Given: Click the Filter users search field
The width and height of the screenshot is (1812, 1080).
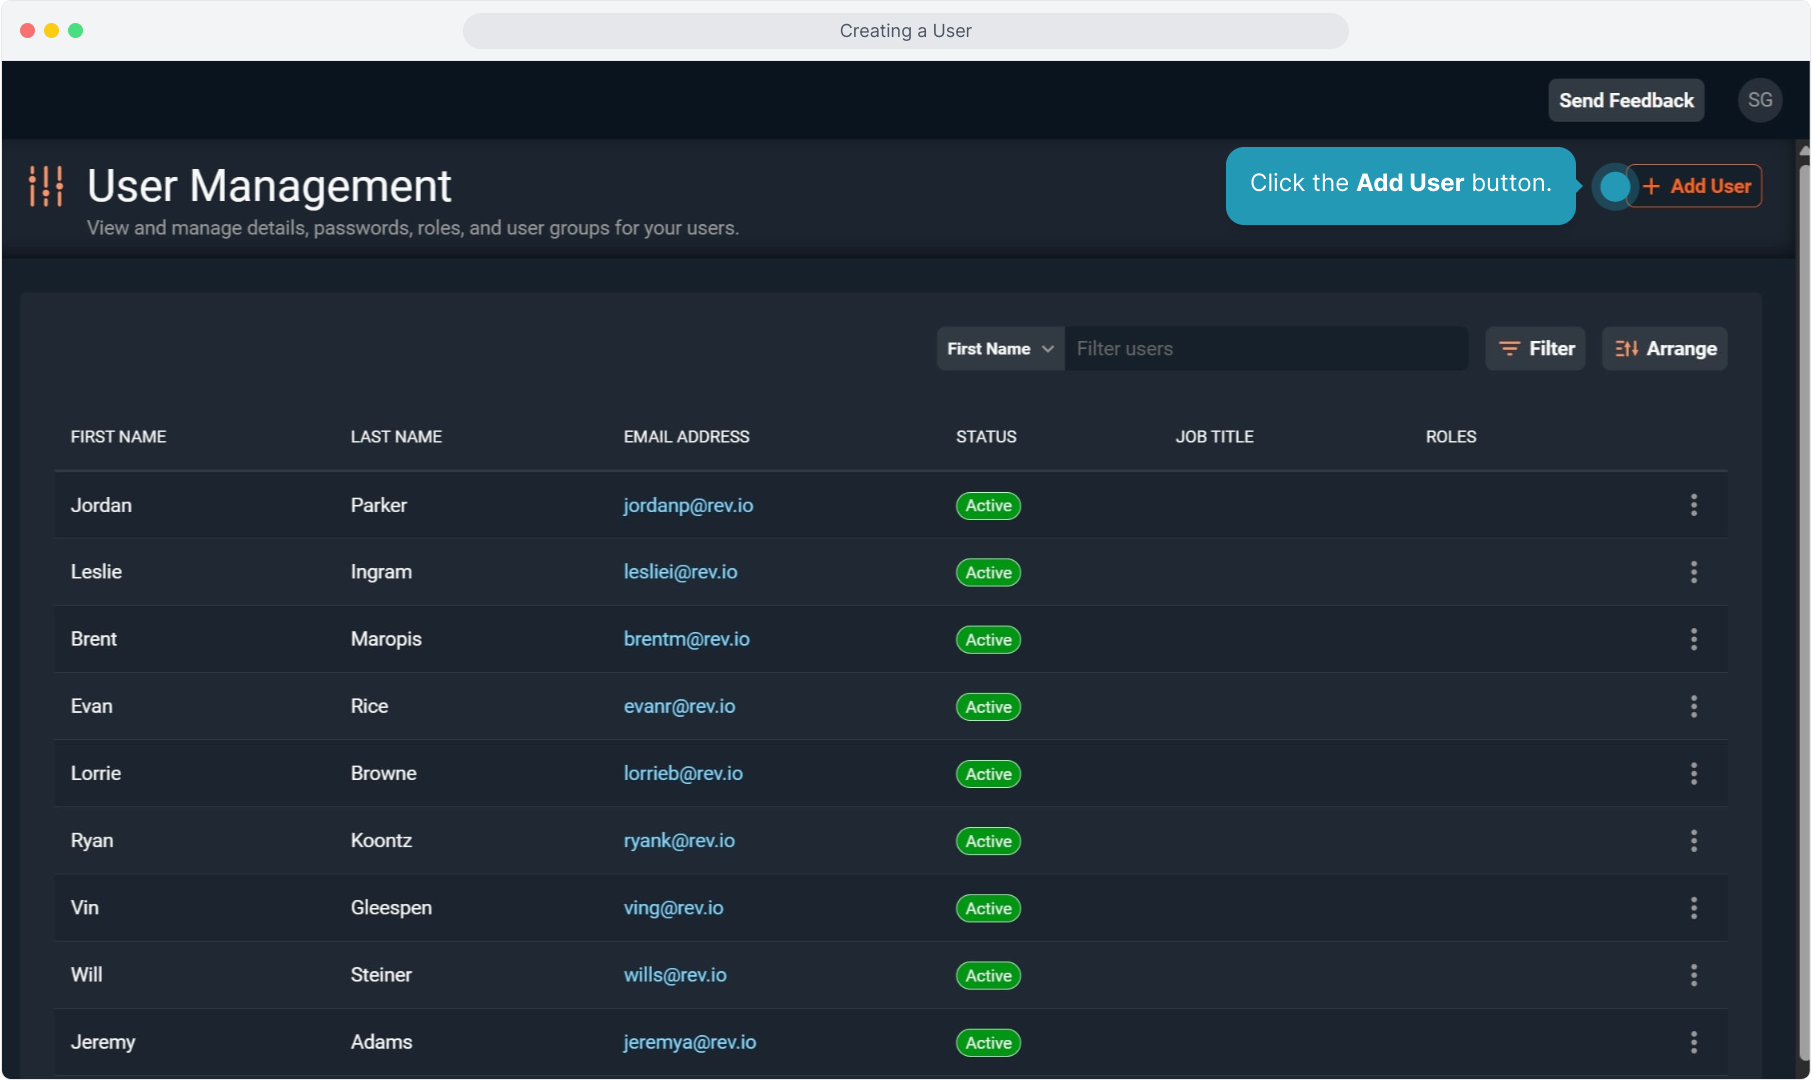Looking at the screenshot, I should pyautogui.click(x=1265, y=349).
